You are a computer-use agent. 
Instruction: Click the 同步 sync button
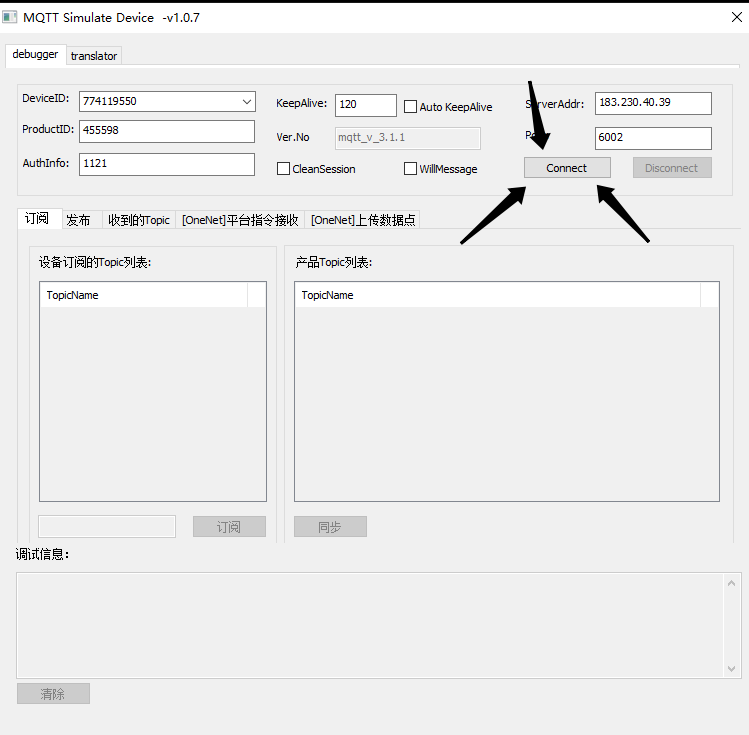[x=331, y=526]
